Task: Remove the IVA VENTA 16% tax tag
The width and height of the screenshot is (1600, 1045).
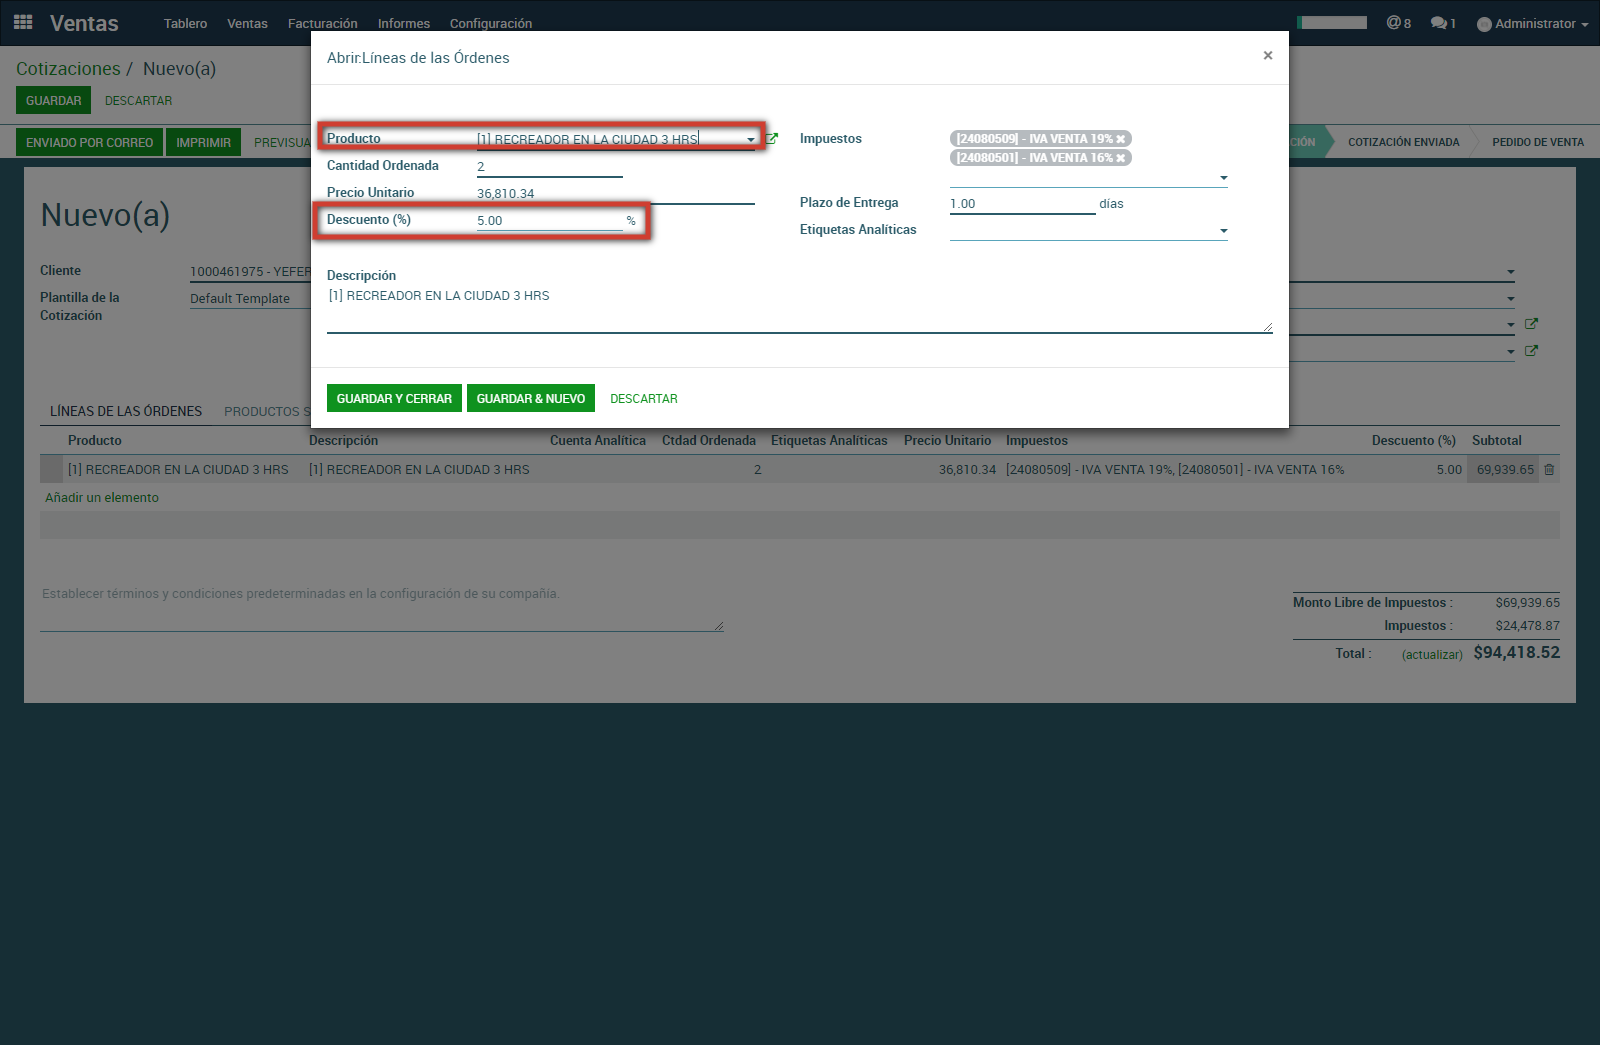Action: pyautogui.click(x=1121, y=158)
